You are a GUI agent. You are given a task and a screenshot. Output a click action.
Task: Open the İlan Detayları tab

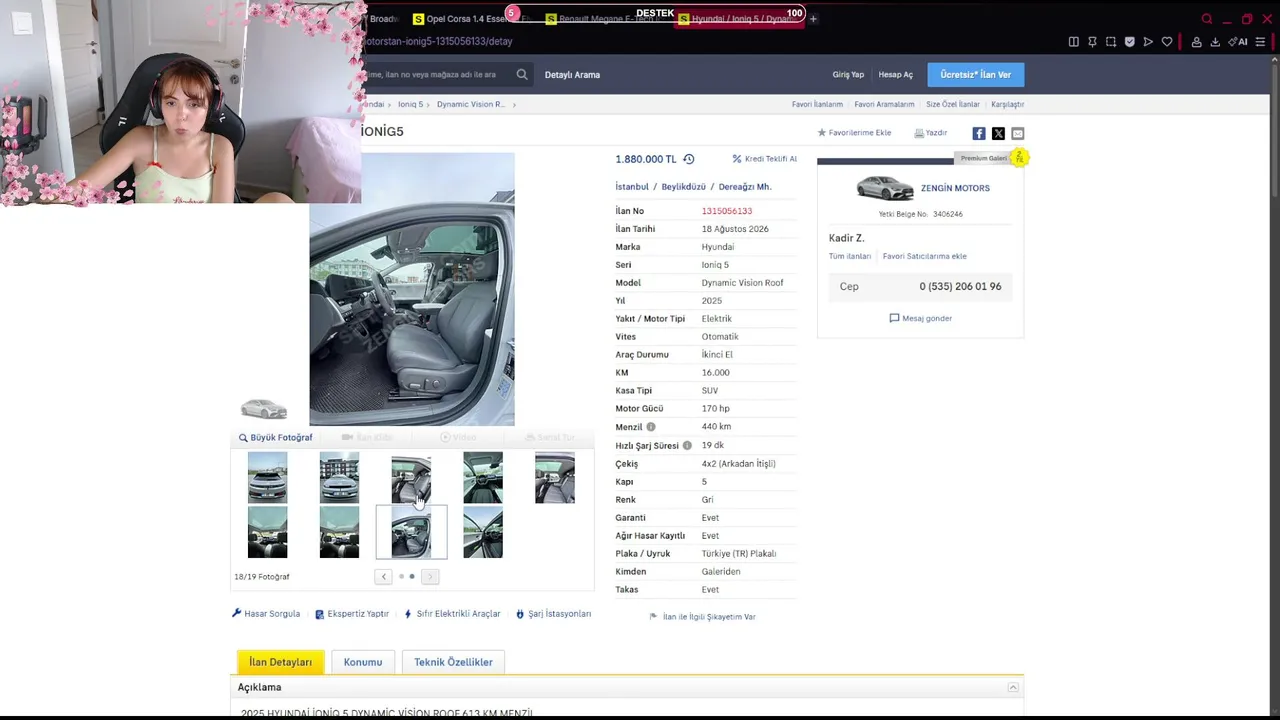pos(280,662)
